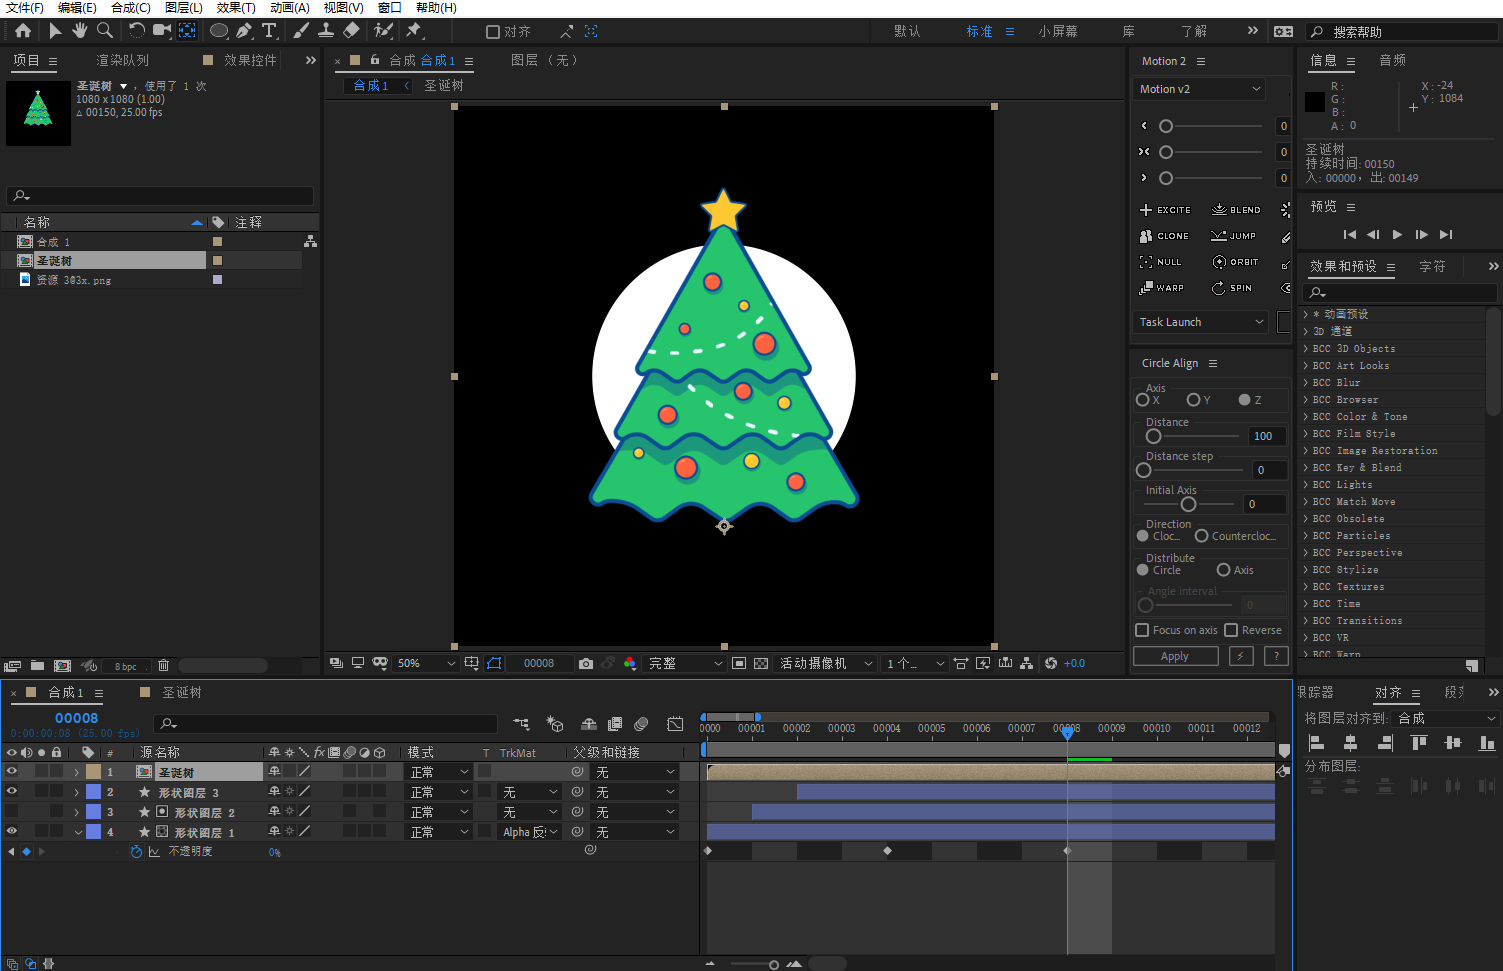Image resolution: width=1503 pixels, height=971 pixels.
Task: Pick the Hand tool
Action: (x=80, y=31)
